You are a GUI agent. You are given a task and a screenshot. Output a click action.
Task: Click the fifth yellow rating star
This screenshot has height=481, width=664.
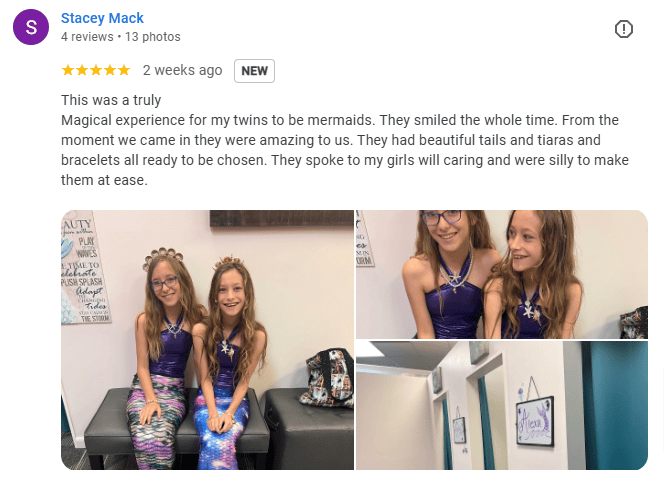(124, 70)
